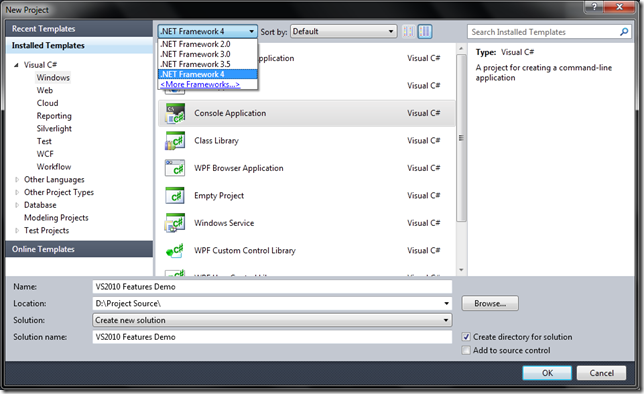Choose .NET Framework 3.5 option
644x394 pixels.
208,64
